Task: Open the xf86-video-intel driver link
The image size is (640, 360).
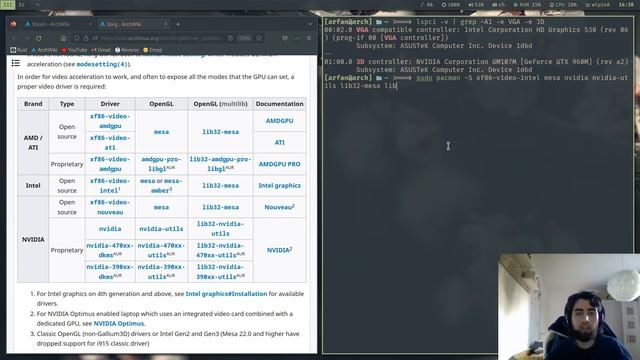Action: pyautogui.click(x=109, y=185)
